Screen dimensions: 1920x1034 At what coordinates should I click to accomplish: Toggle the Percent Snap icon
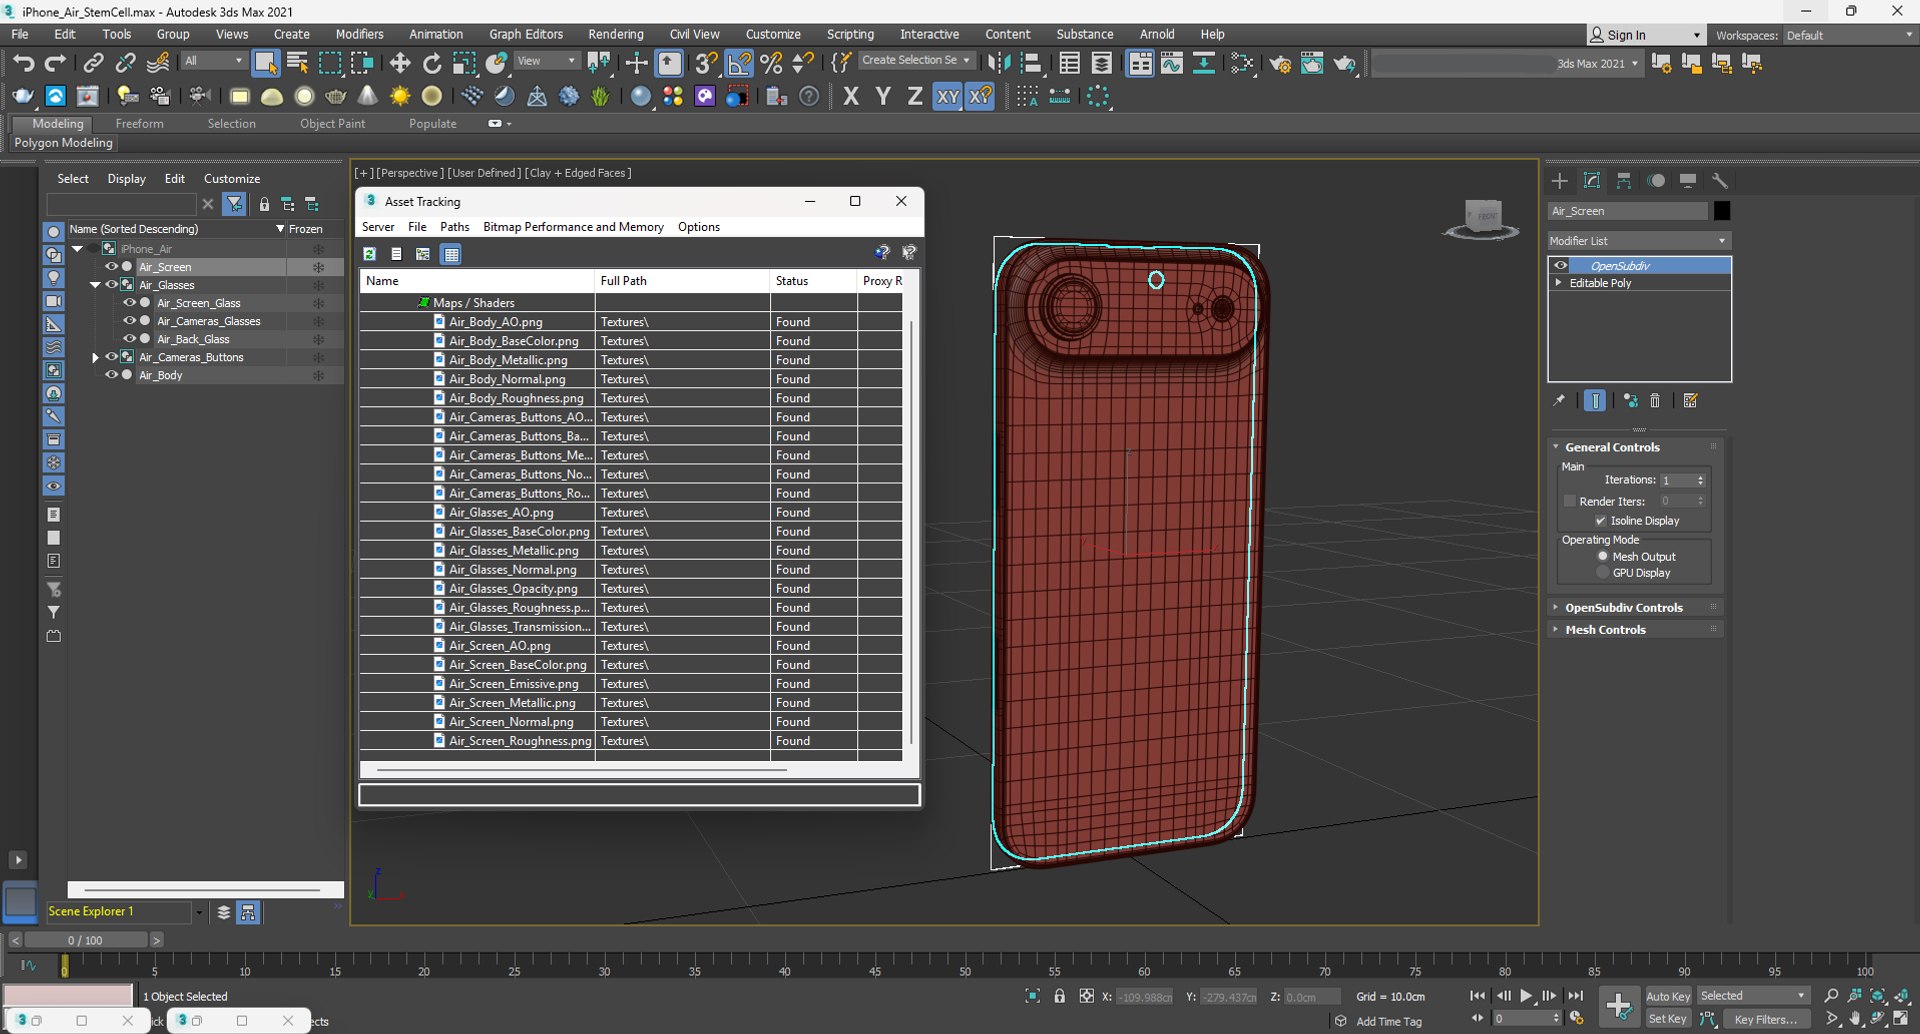[x=771, y=63]
